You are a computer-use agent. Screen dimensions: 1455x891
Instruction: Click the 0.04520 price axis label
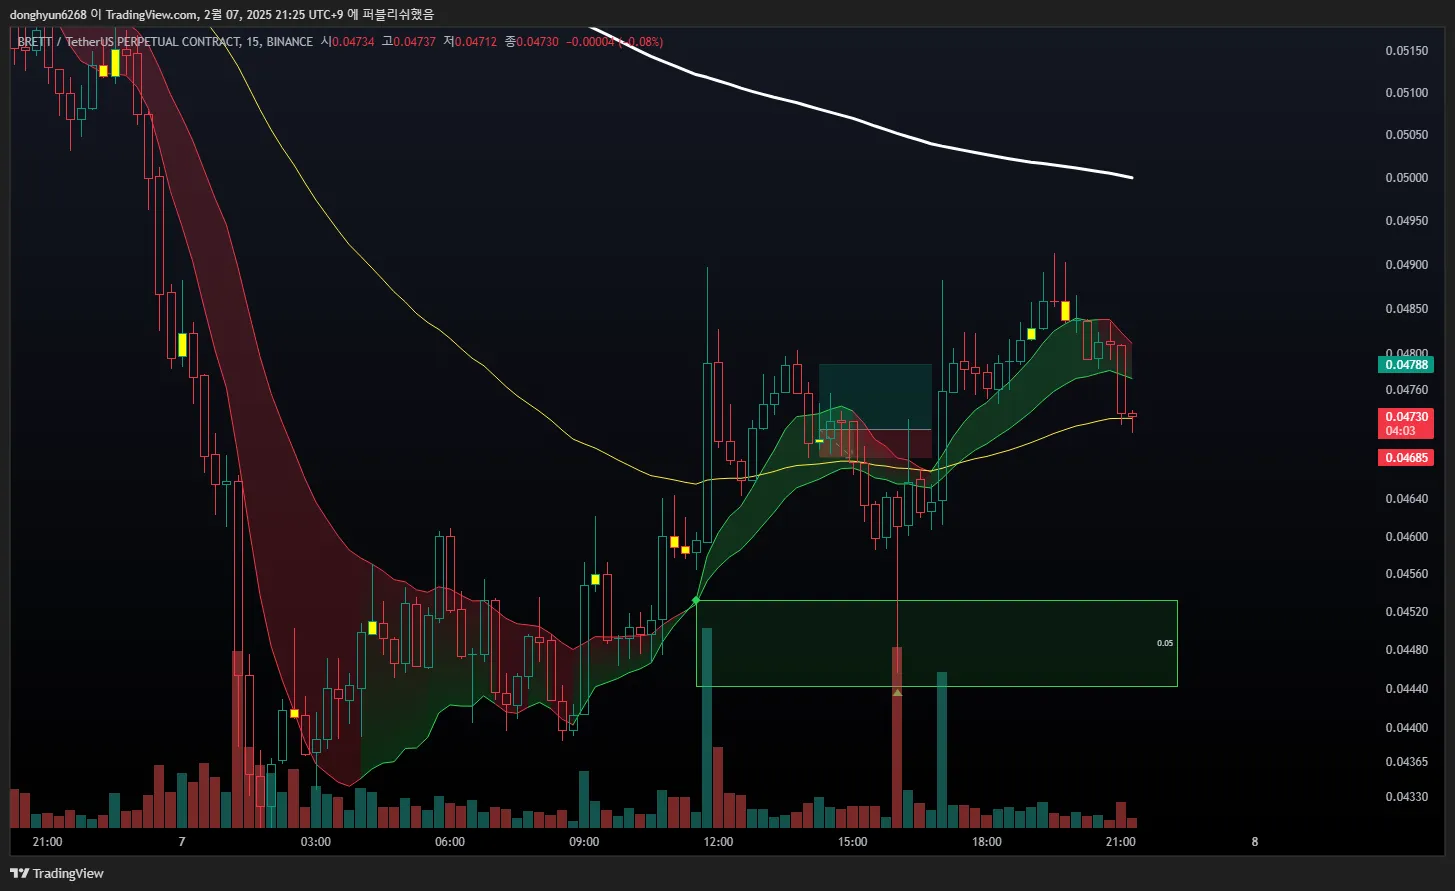click(1406, 612)
